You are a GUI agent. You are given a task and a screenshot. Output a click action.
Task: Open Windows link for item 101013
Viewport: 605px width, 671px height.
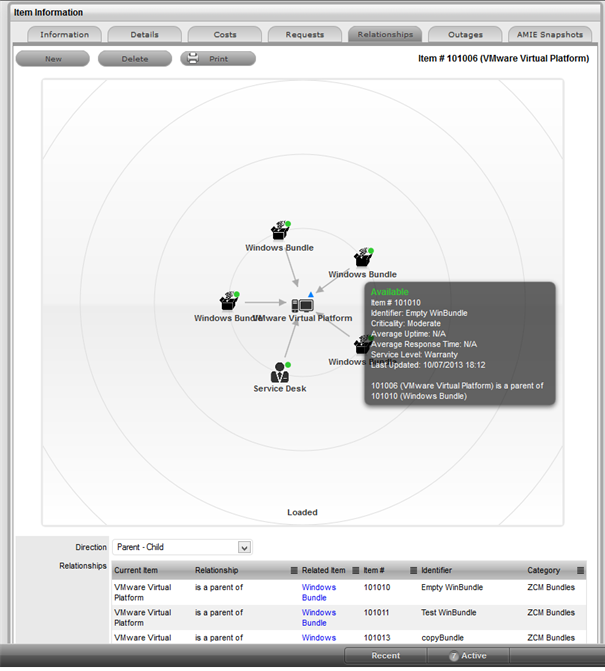coord(319,638)
